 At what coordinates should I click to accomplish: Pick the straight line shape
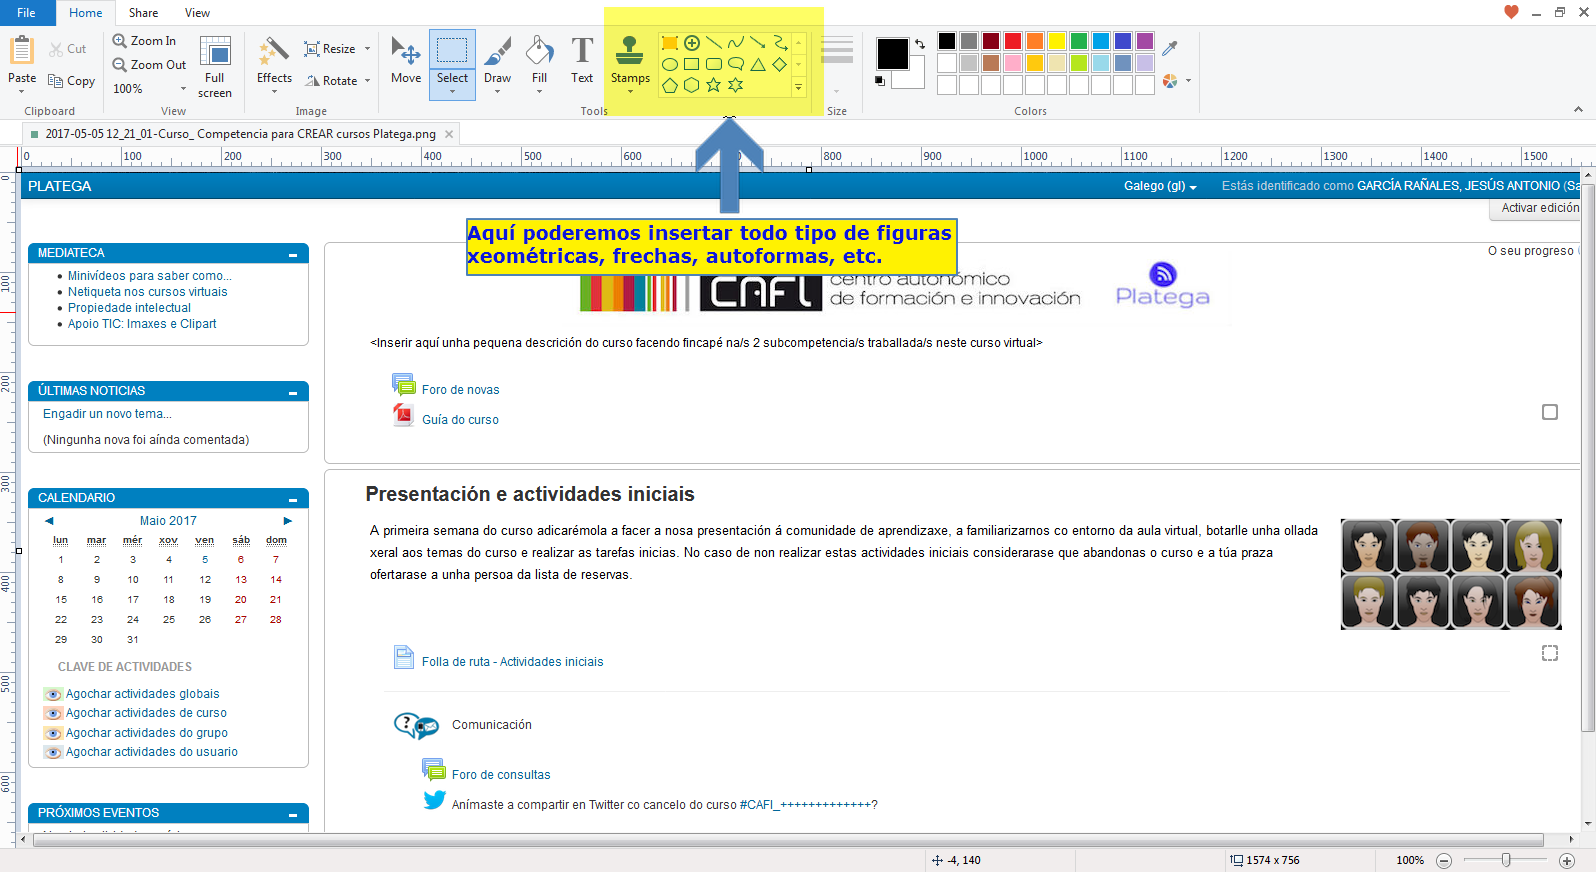pos(714,43)
